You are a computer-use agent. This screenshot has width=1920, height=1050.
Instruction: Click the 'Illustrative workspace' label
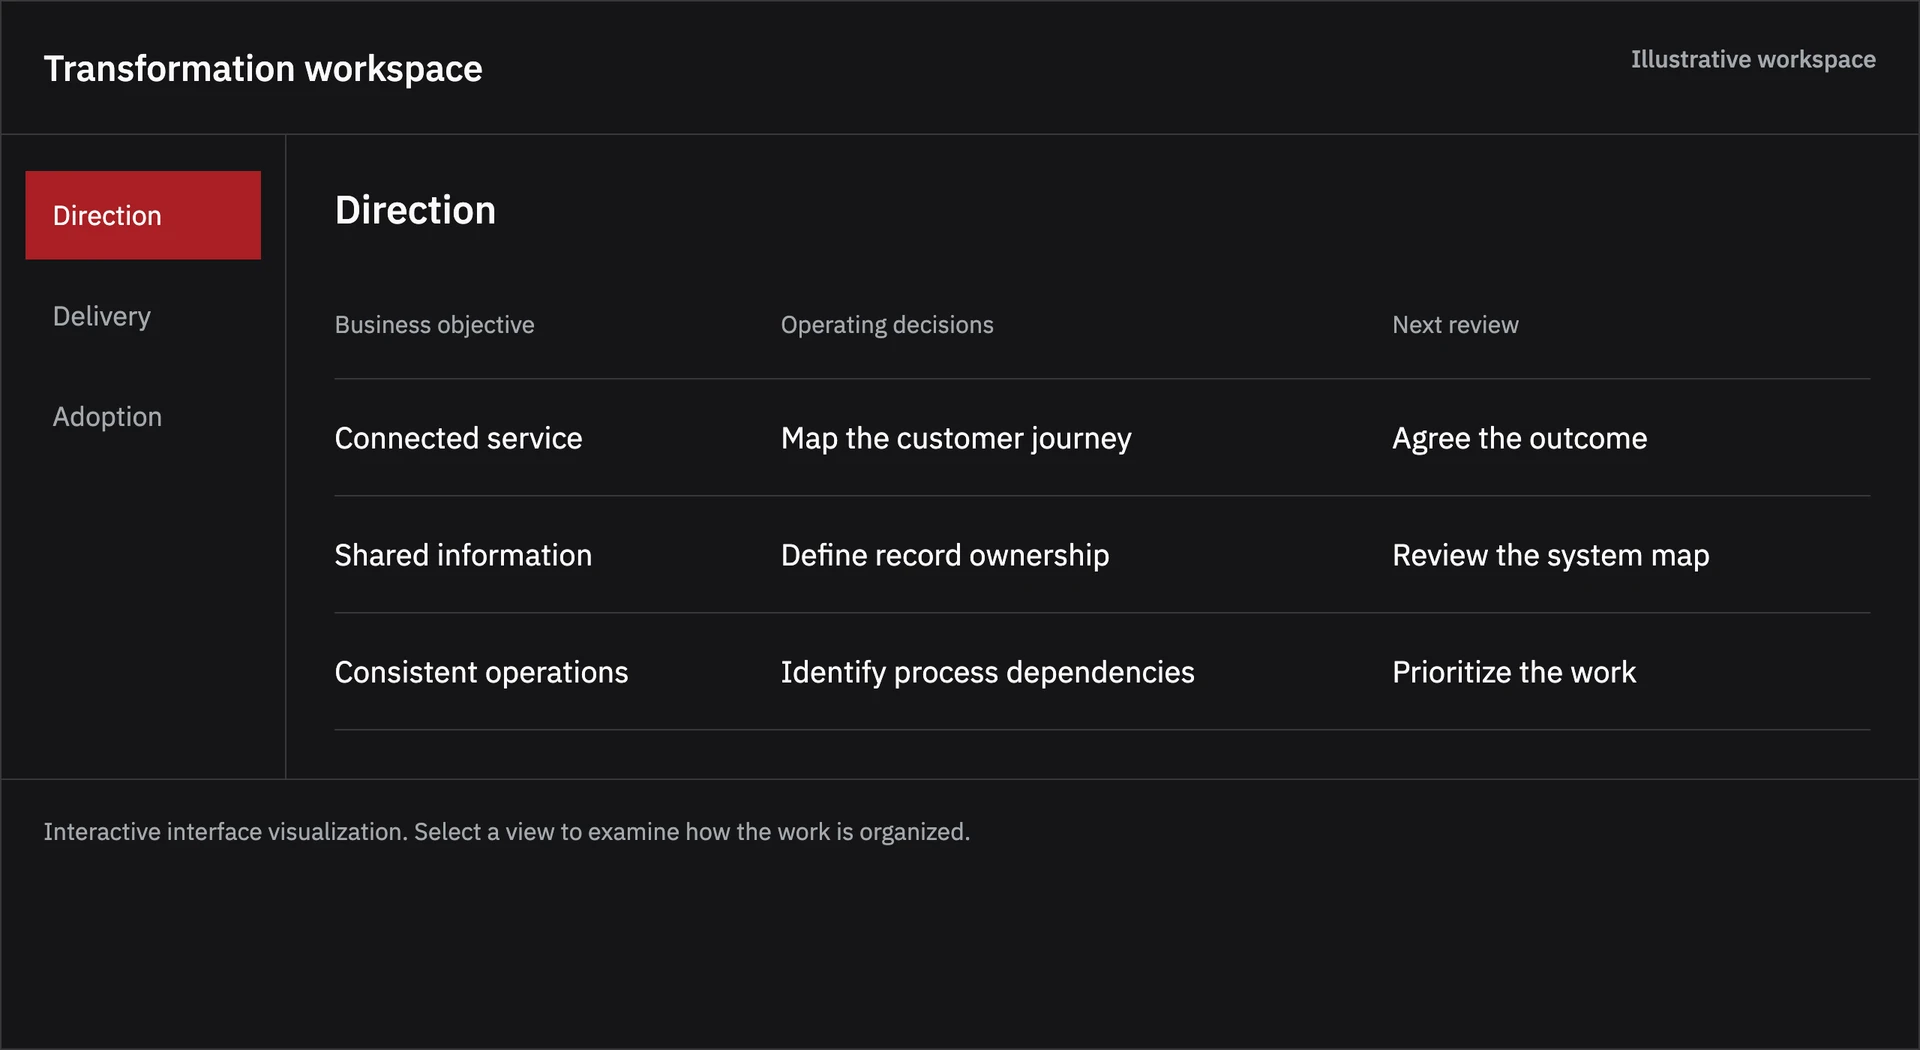[x=1753, y=60]
